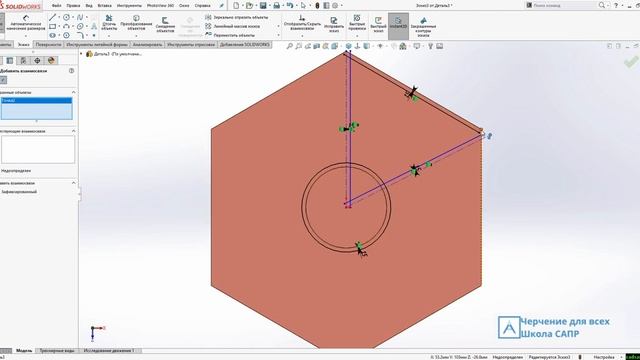
Task: Switch to the Анализировать tab
Action: point(147,44)
